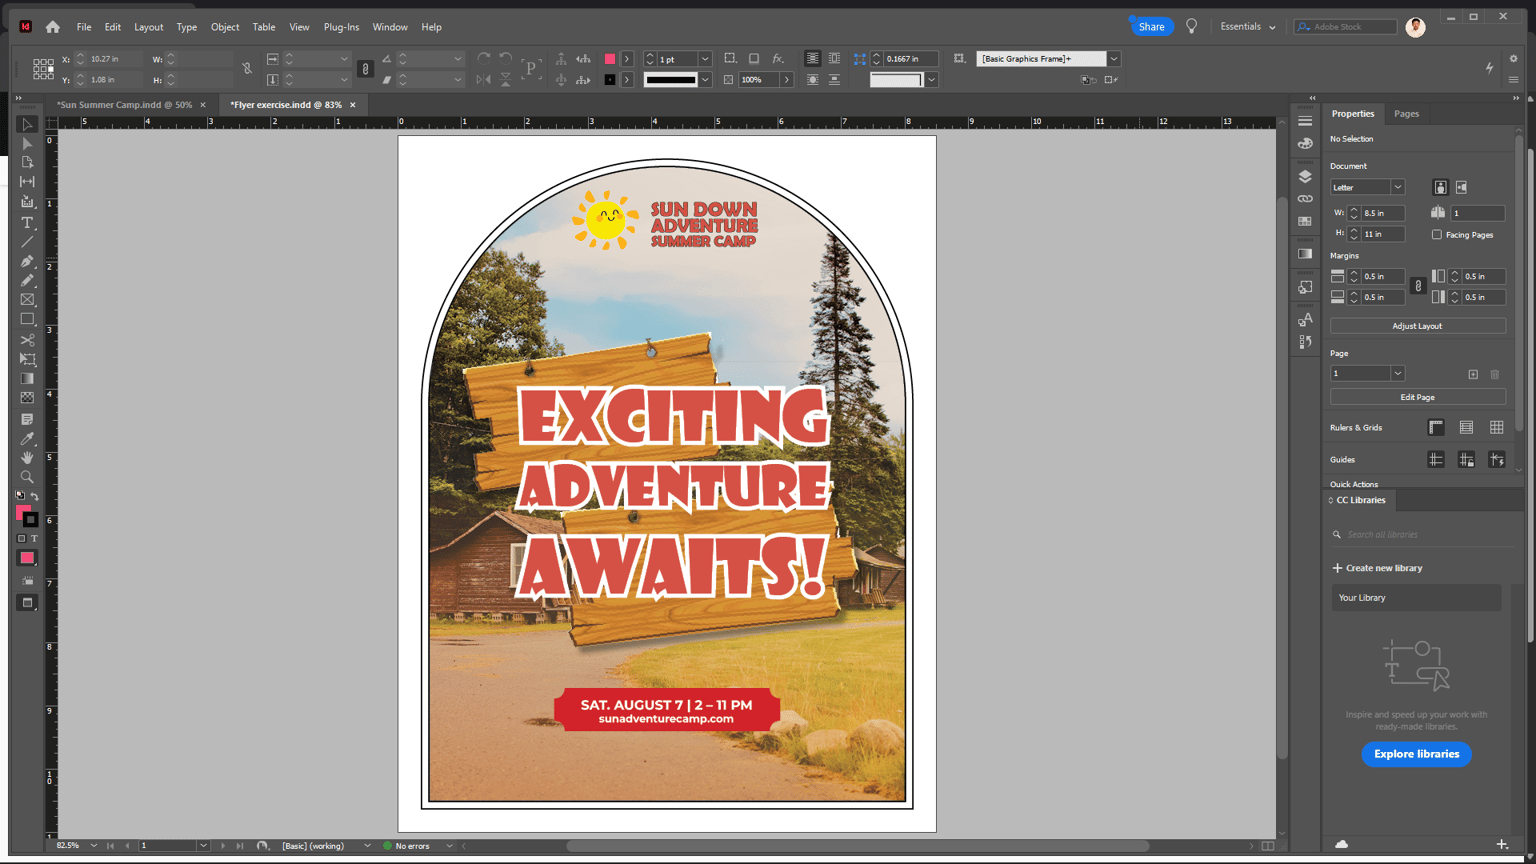The height and width of the screenshot is (864, 1536).
Task: Open the Object menu
Action: pos(225,27)
